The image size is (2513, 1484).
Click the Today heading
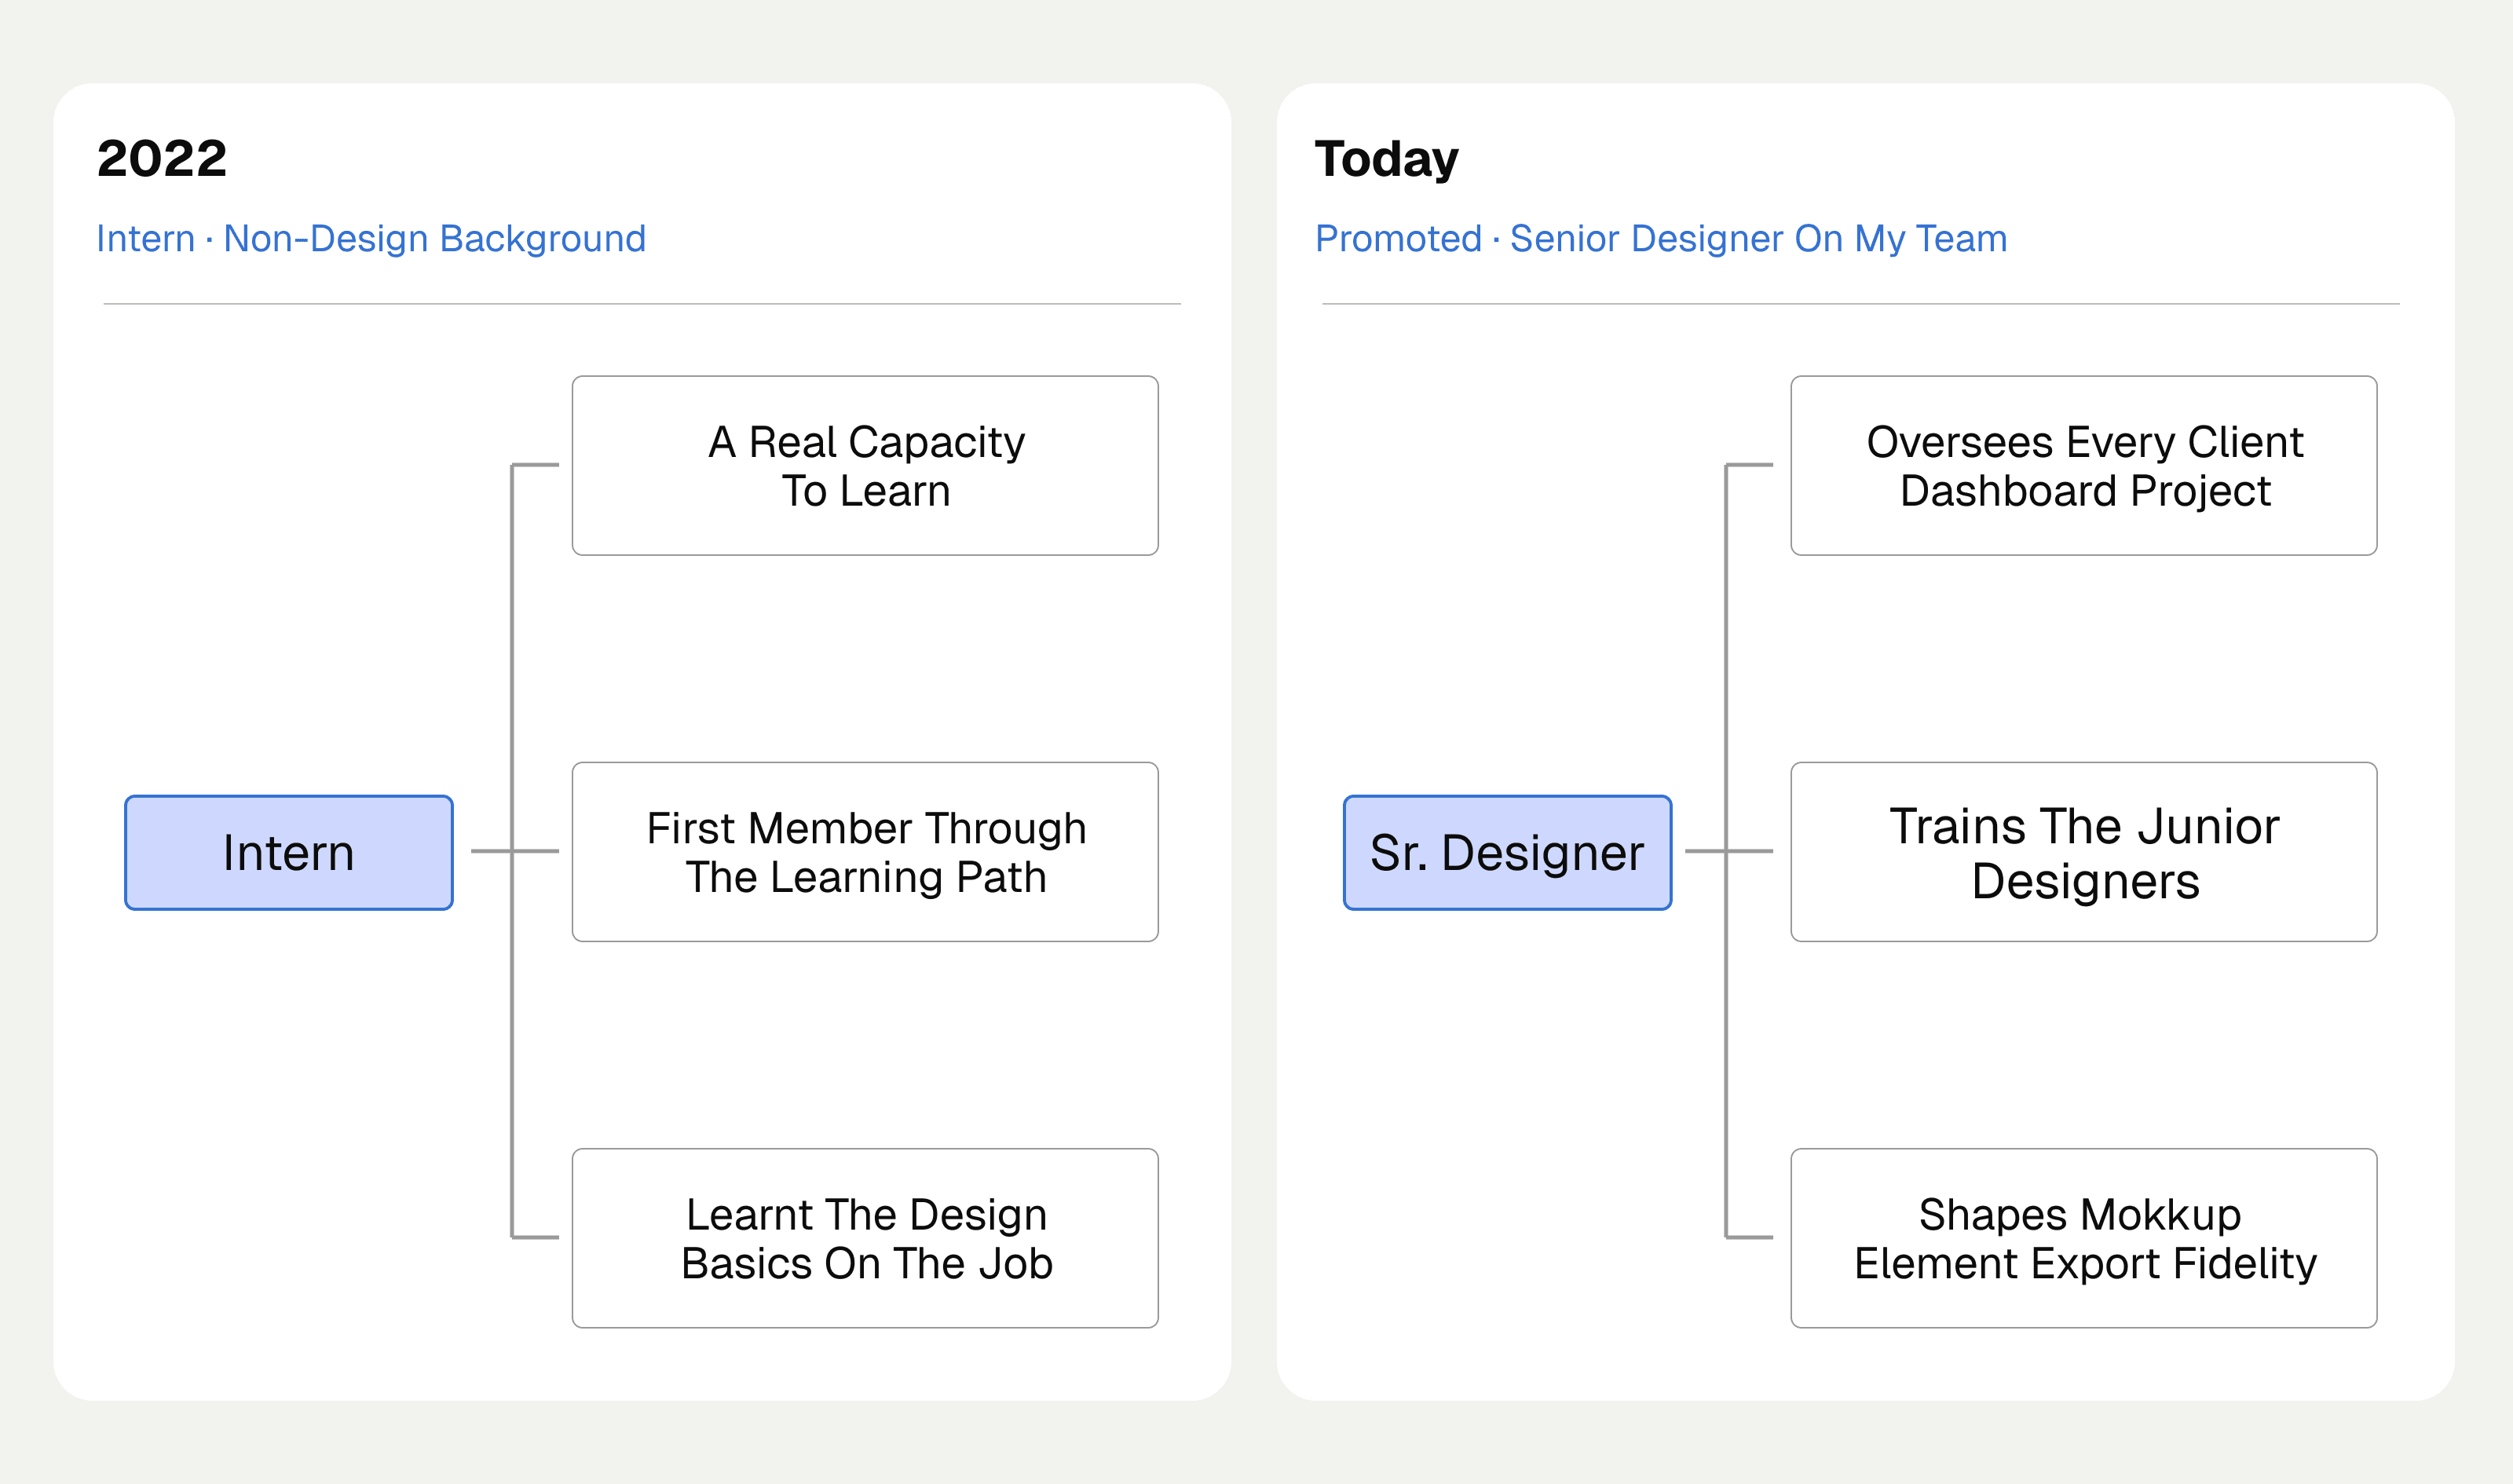coord(1386,160)
